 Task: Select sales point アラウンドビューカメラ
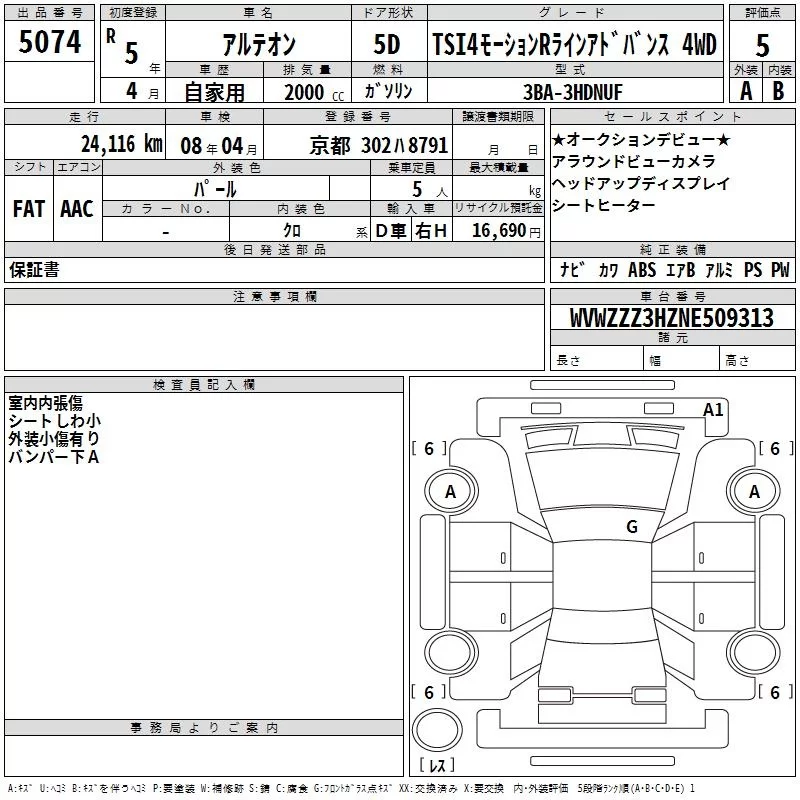point(634,161)
